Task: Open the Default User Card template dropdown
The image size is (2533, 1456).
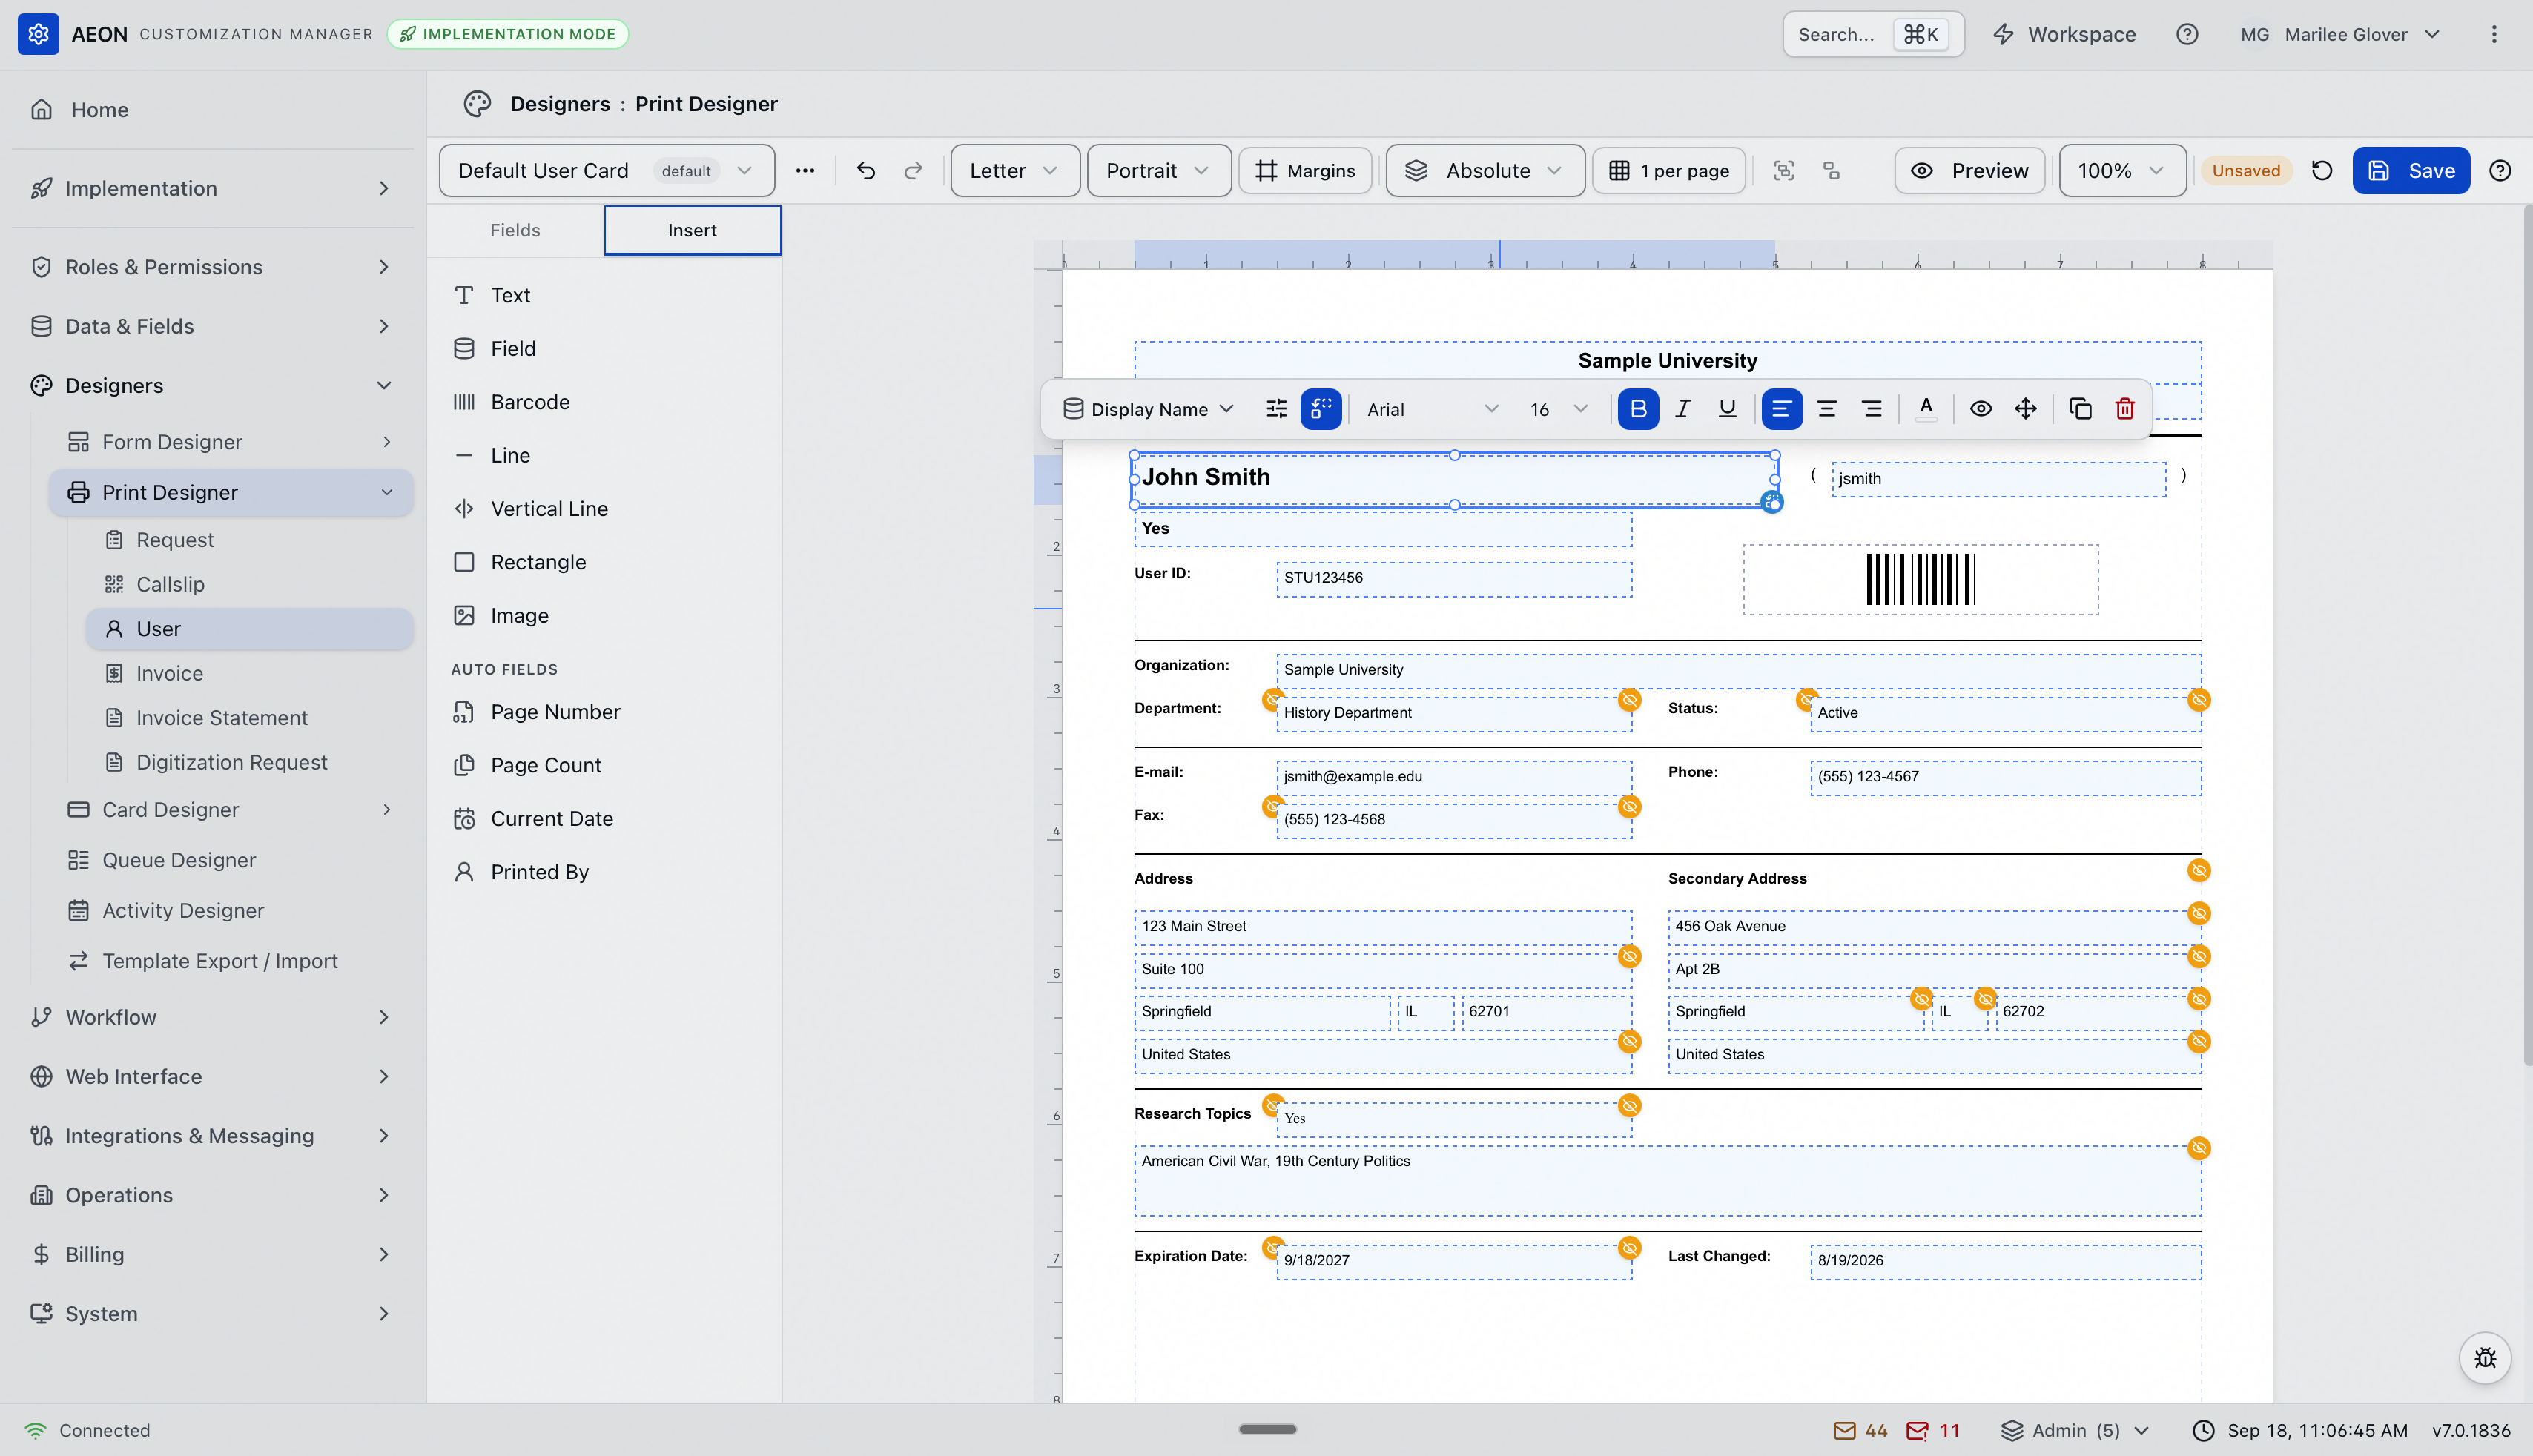Action: [606, 171]
